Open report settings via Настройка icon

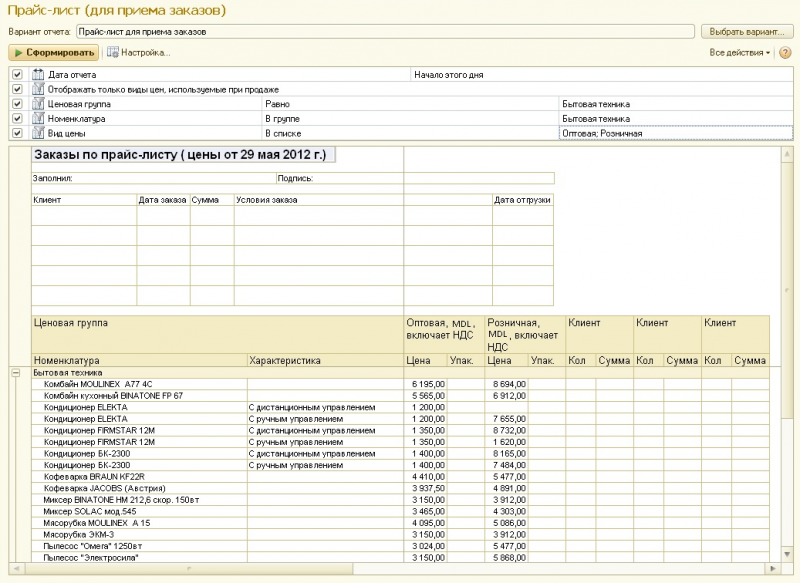click(x=113, y=52)
